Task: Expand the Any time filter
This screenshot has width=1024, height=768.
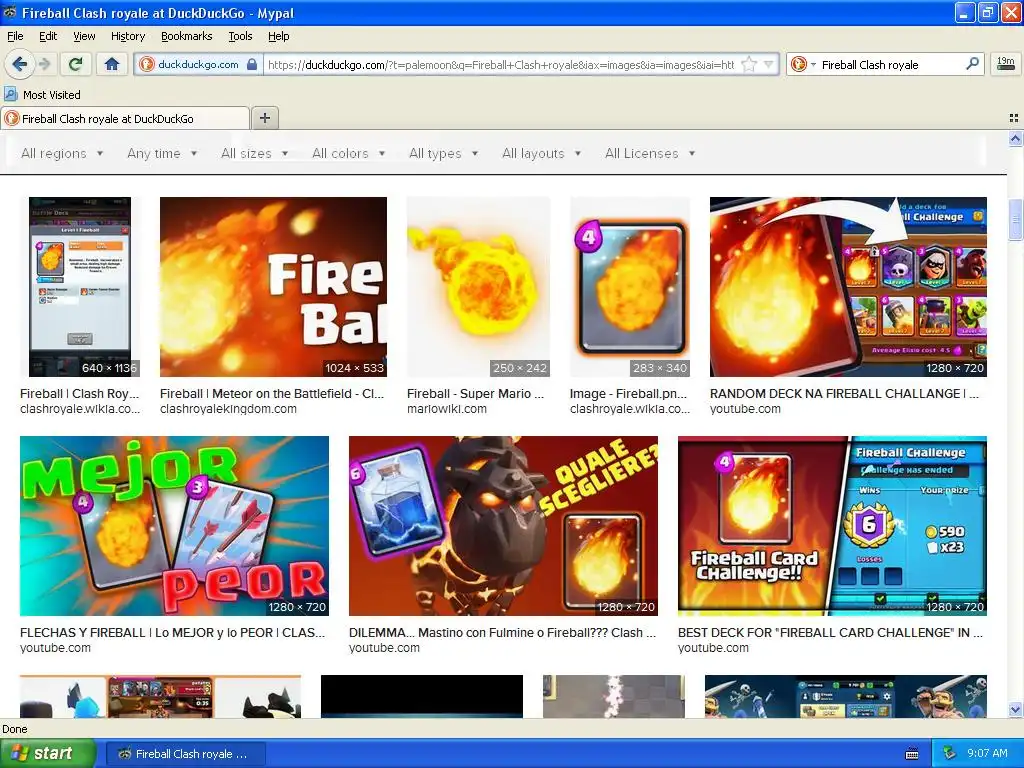Action: click(x=162, y=153)
